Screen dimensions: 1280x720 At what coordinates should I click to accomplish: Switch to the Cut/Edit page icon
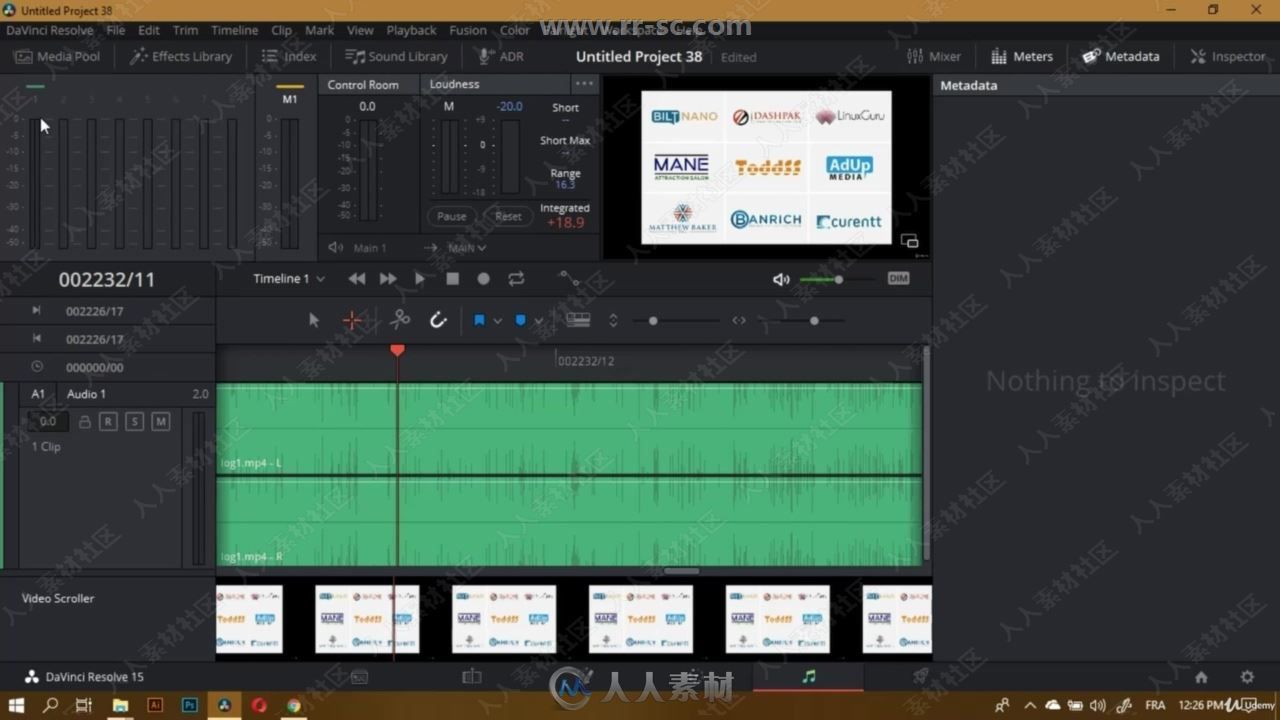point(472,677)
